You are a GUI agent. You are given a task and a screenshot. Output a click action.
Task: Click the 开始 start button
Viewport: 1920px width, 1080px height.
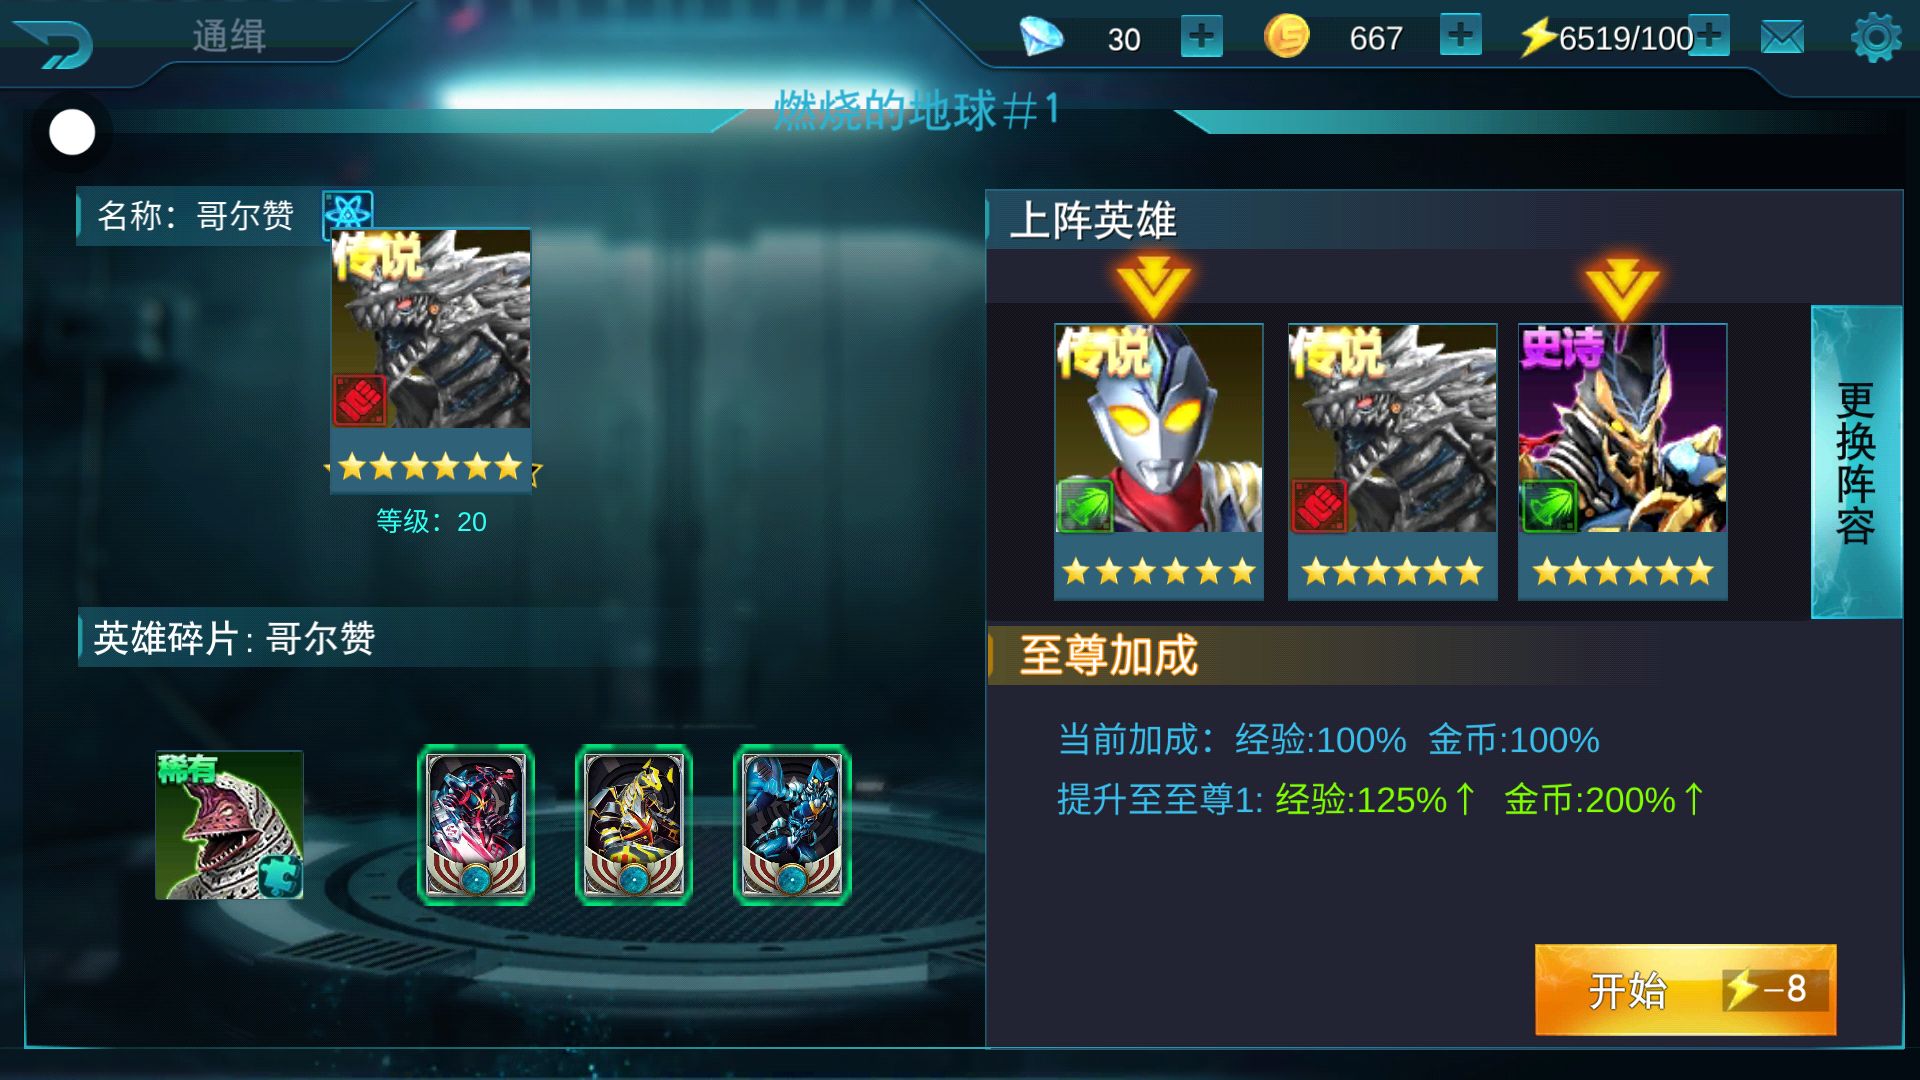tap(1685, 989)
